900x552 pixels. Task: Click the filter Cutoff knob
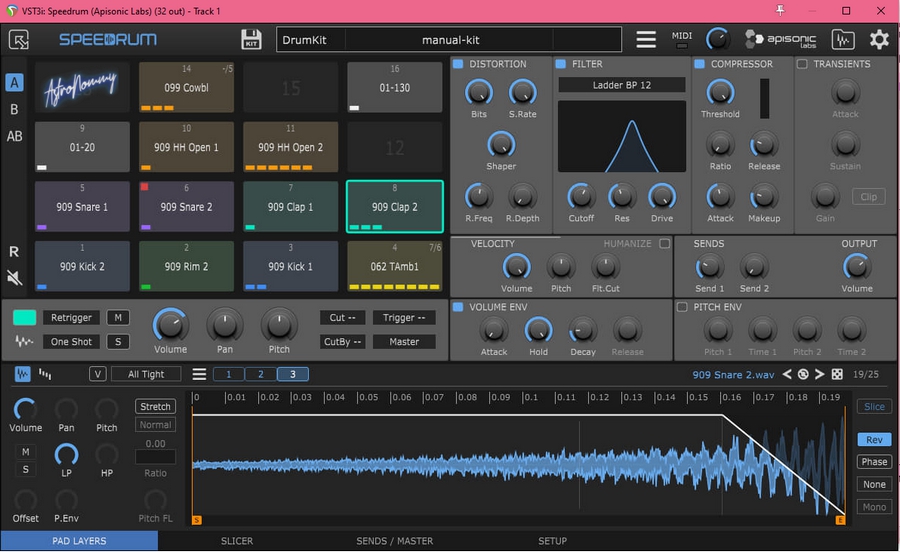[x=581, y=195]
